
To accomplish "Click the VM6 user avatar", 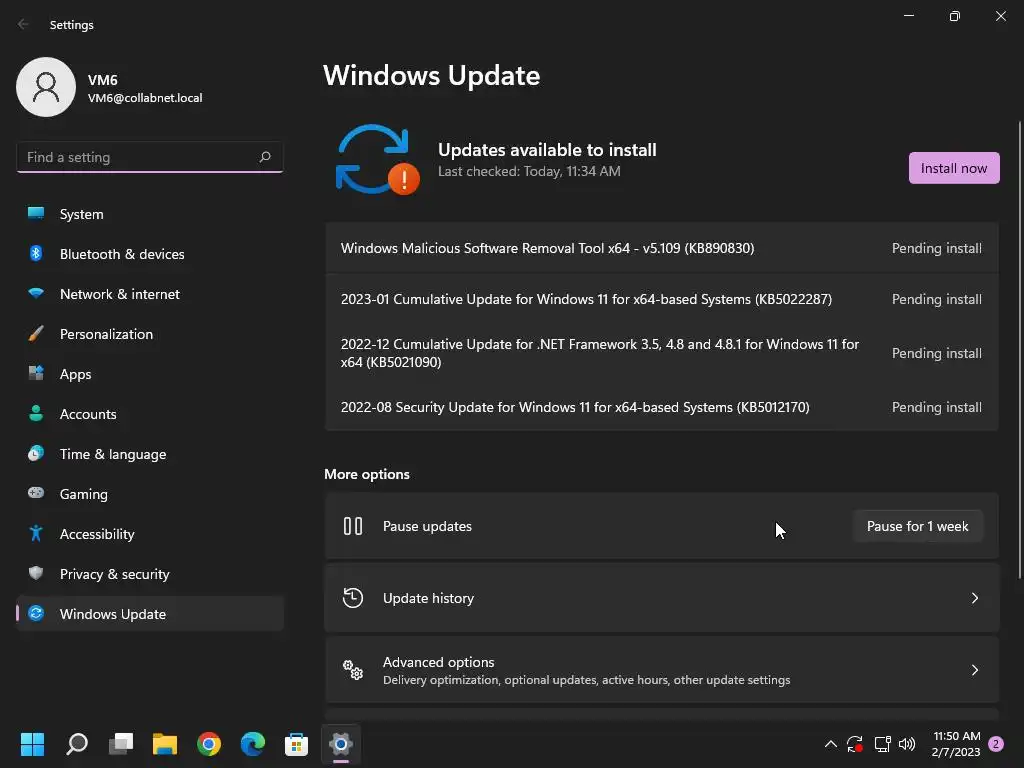I will 46,87.
